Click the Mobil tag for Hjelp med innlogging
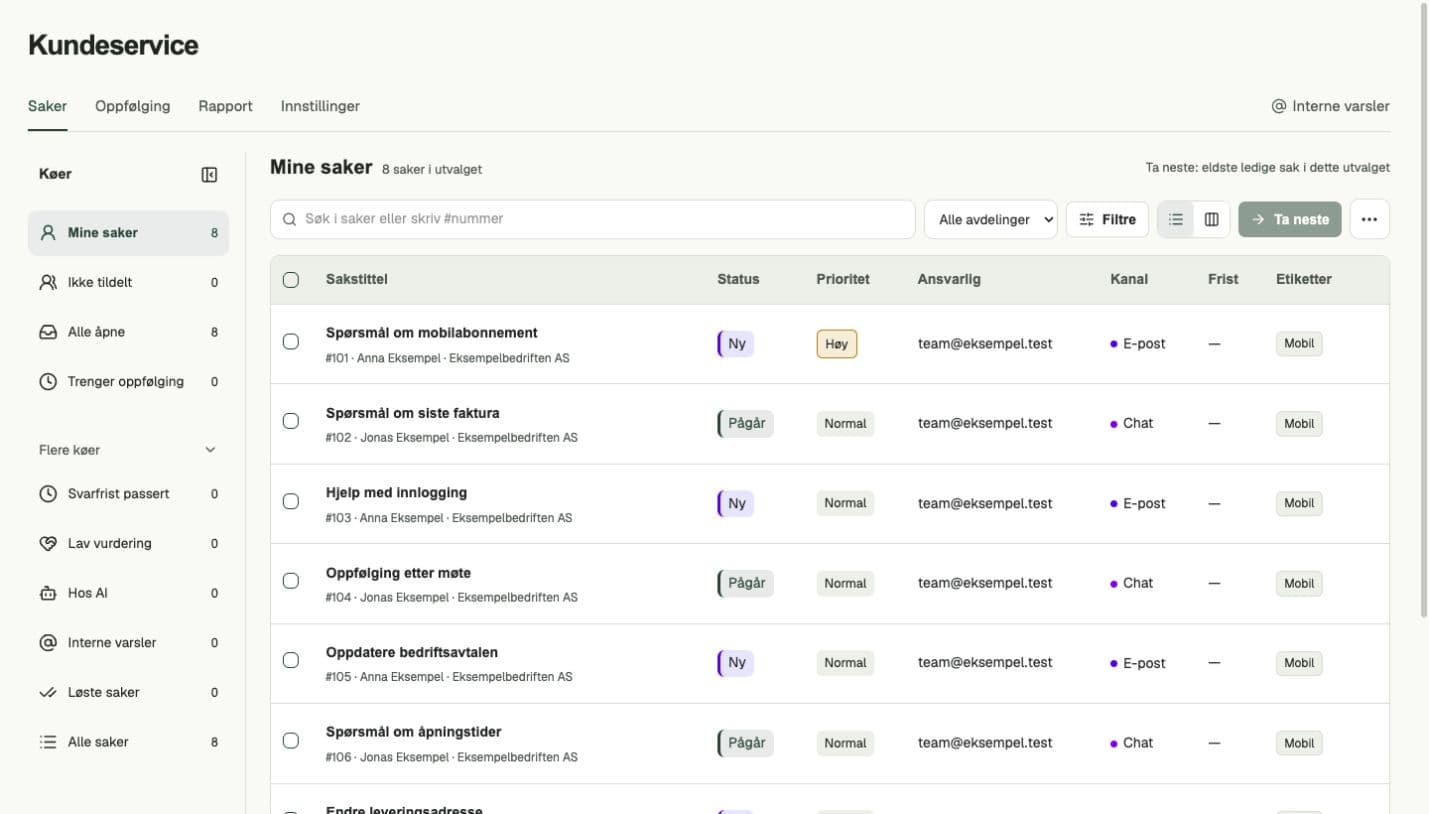1429x814 pixels. point(1299,503)
